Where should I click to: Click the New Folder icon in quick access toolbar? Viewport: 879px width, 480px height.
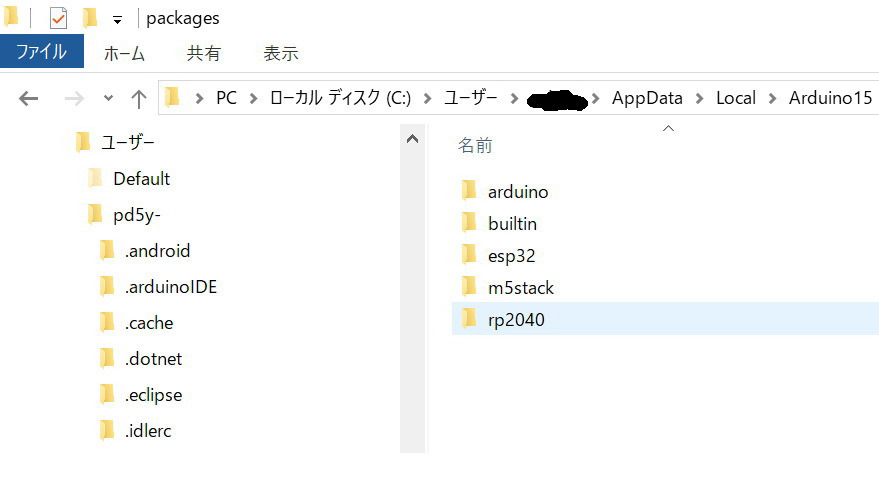[x=89, y=18]
